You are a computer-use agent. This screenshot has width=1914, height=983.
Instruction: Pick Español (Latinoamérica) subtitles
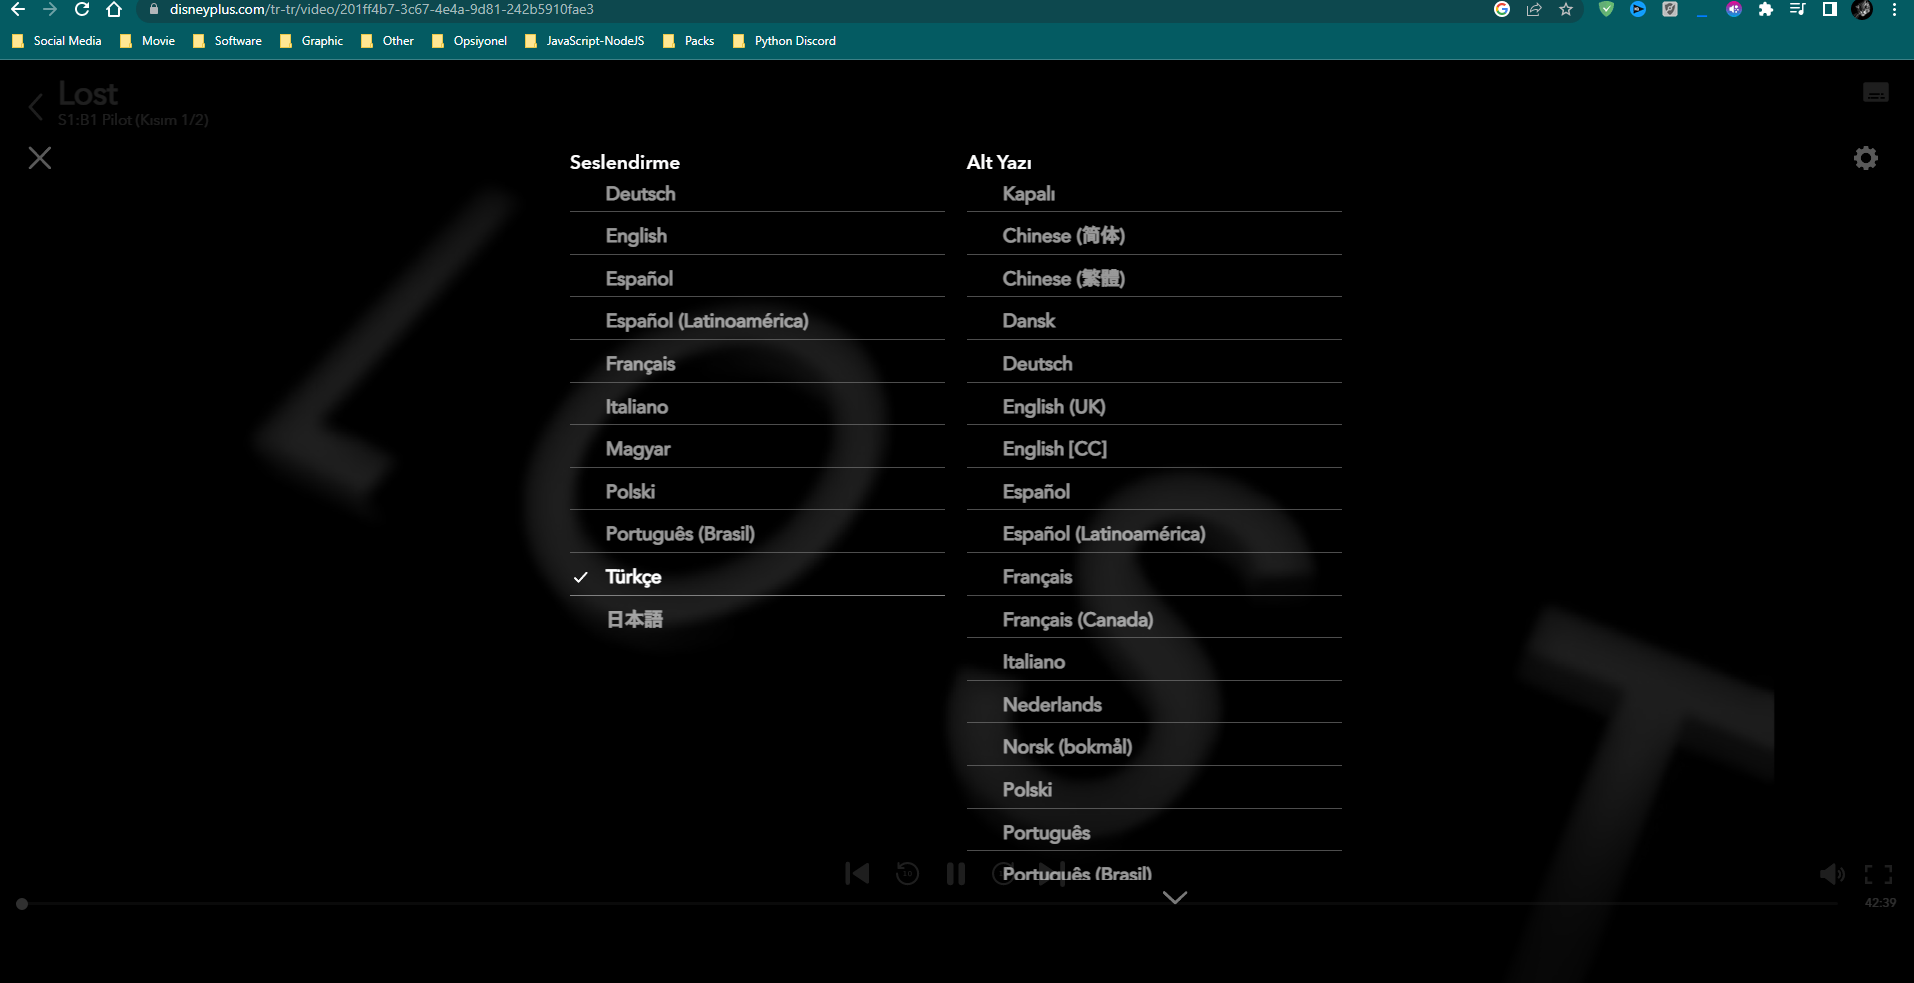(x=1154, y=534)
